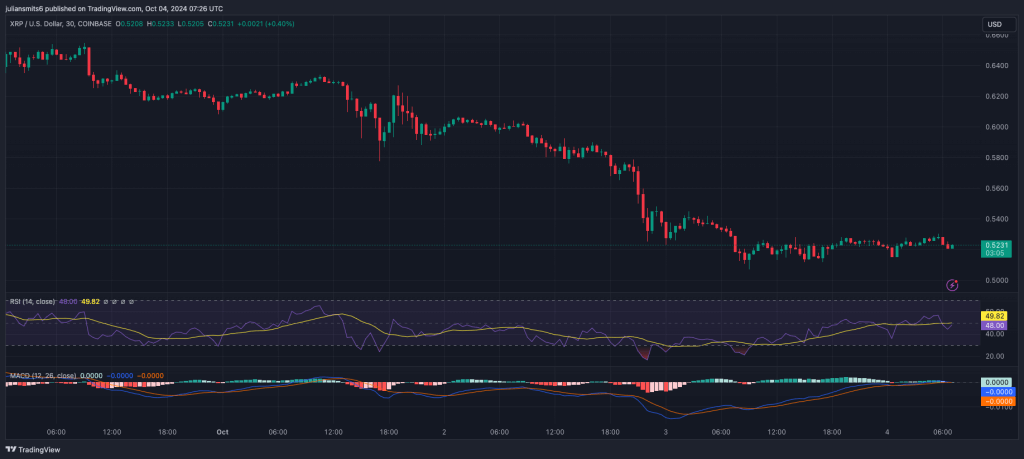Click the 20.00 RSI axis label
This screenshot has height=459, width=1024.
[994, 356]
